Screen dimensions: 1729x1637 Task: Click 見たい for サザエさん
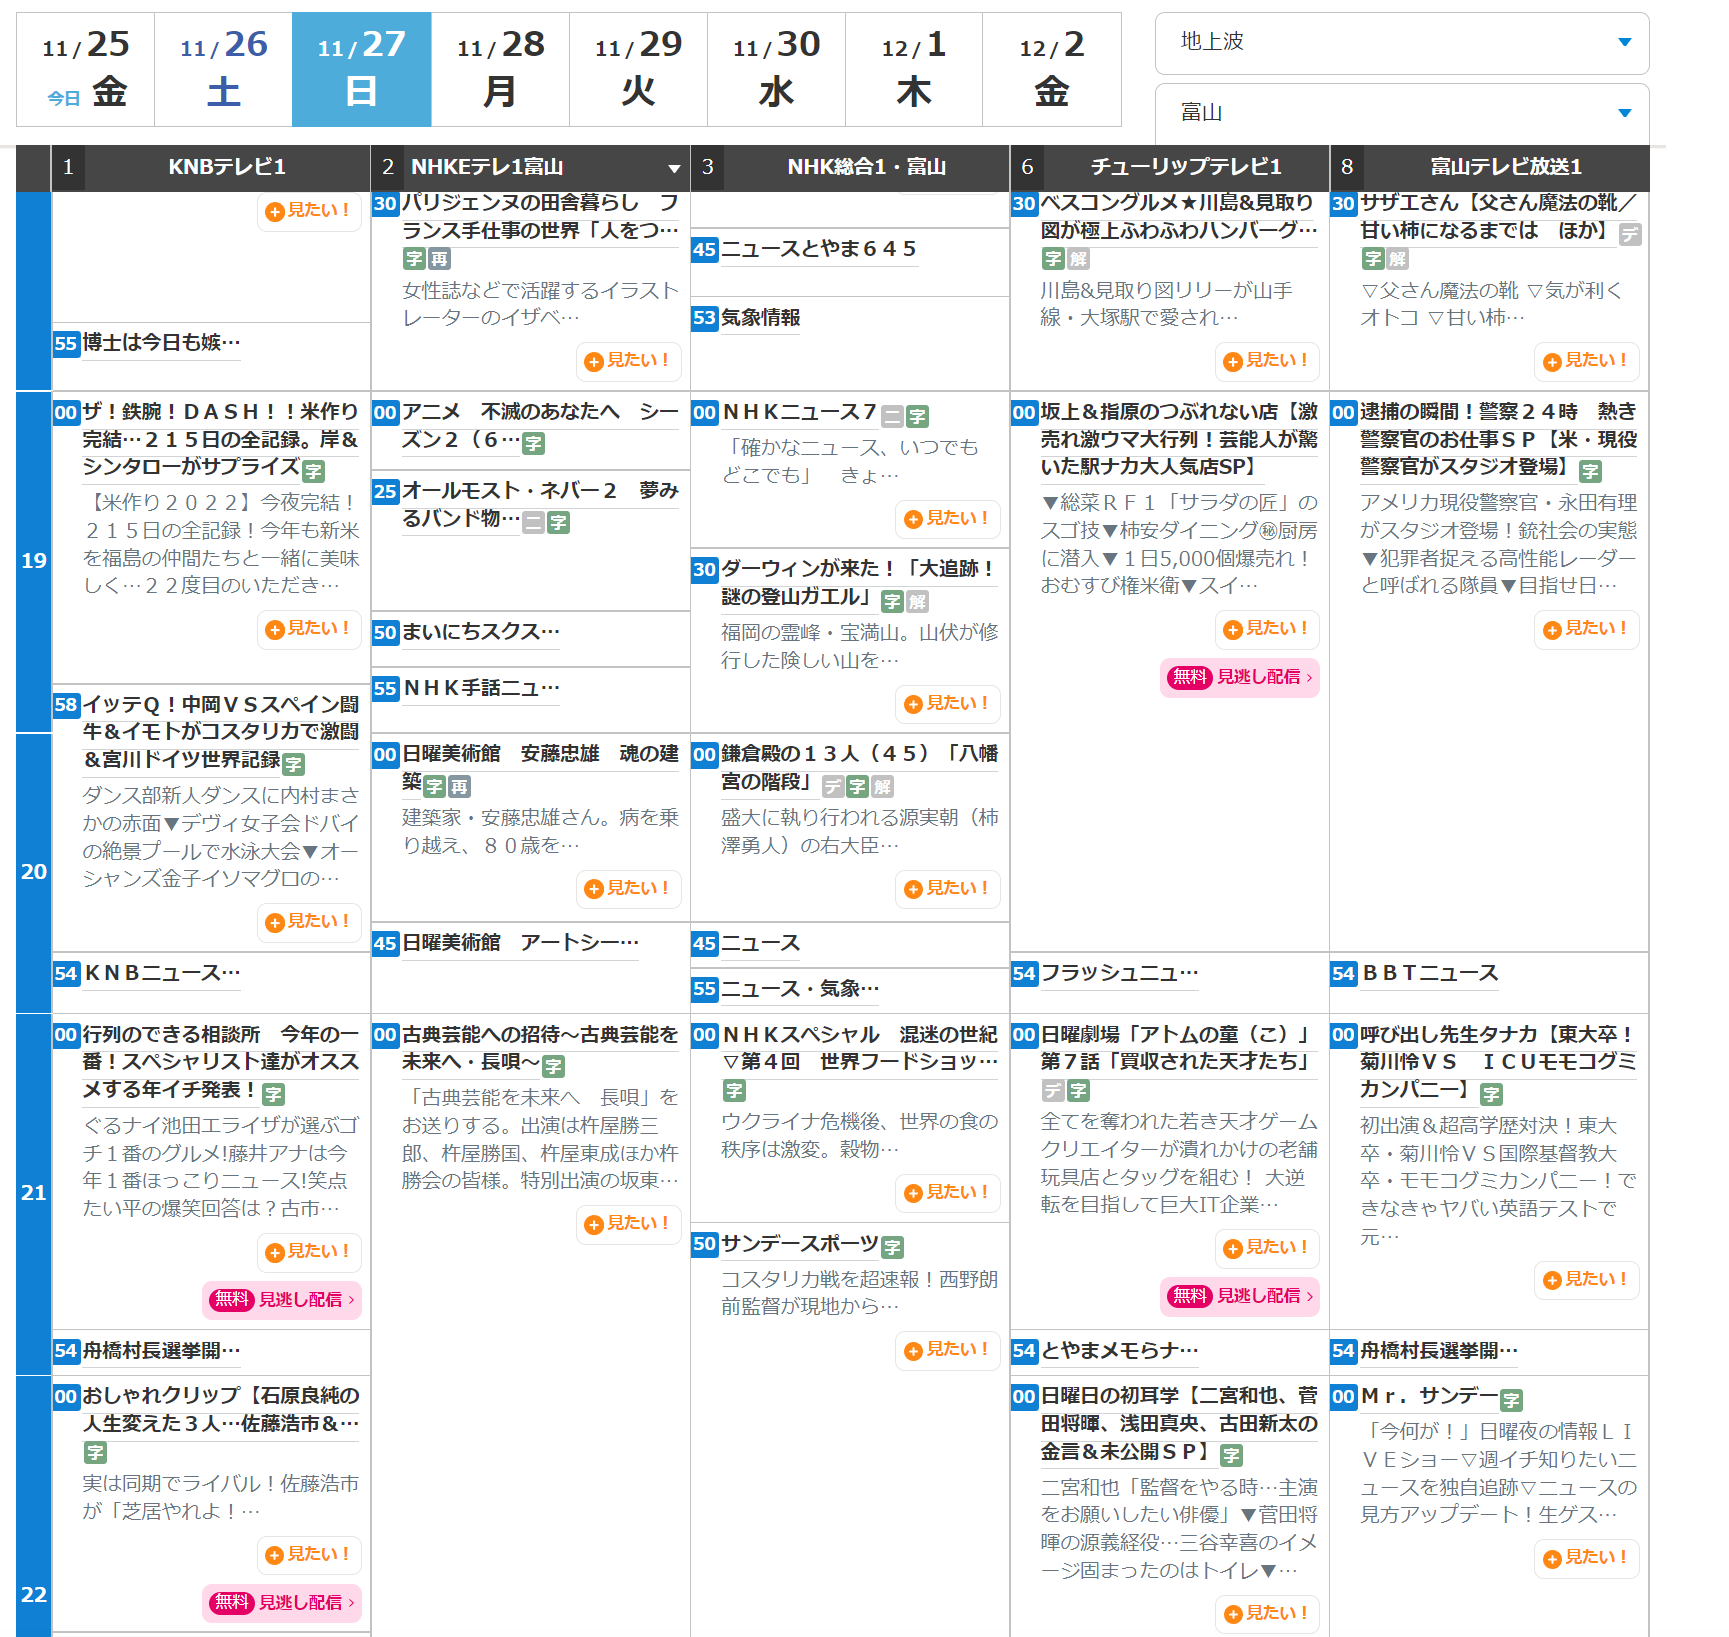pyautogui.click(x=1586, y=361)
